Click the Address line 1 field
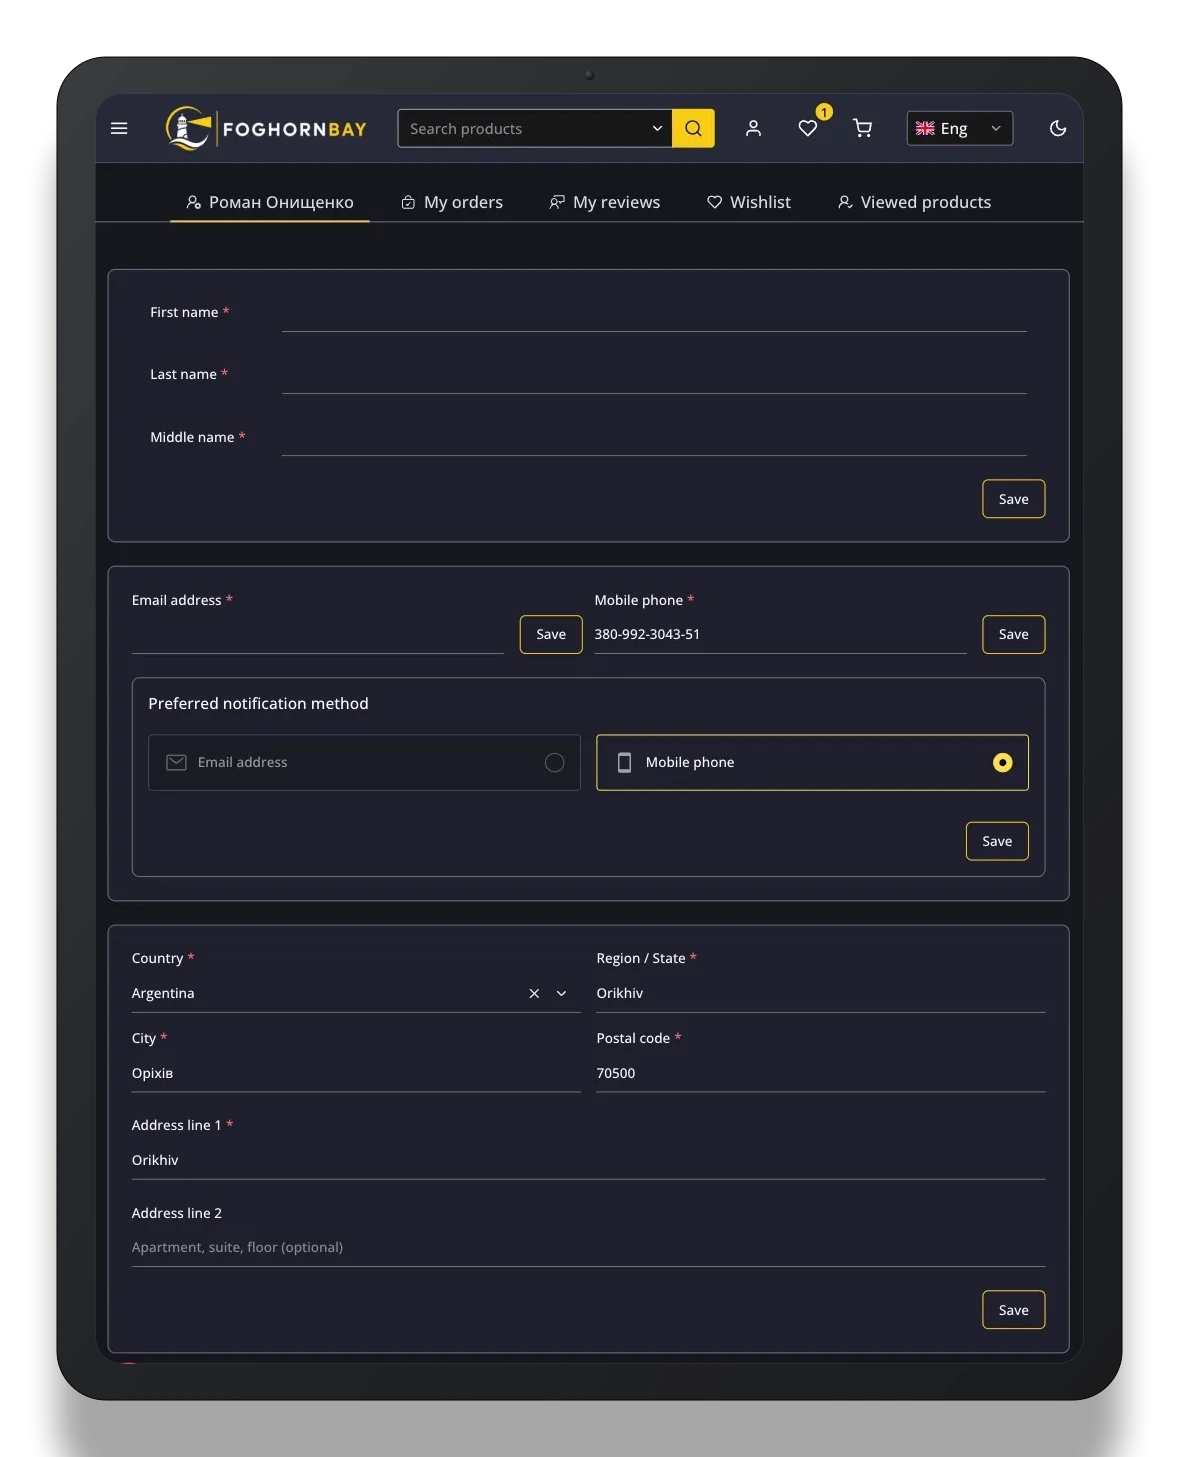 (588, 1161)
